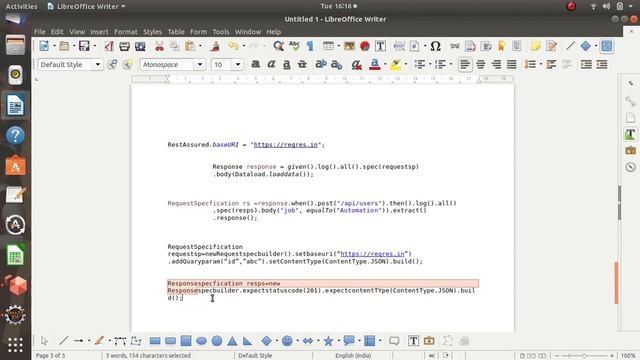This screenshot has height=360, width=640.
Task: Click word count in status bar
Action: [148, 356]
